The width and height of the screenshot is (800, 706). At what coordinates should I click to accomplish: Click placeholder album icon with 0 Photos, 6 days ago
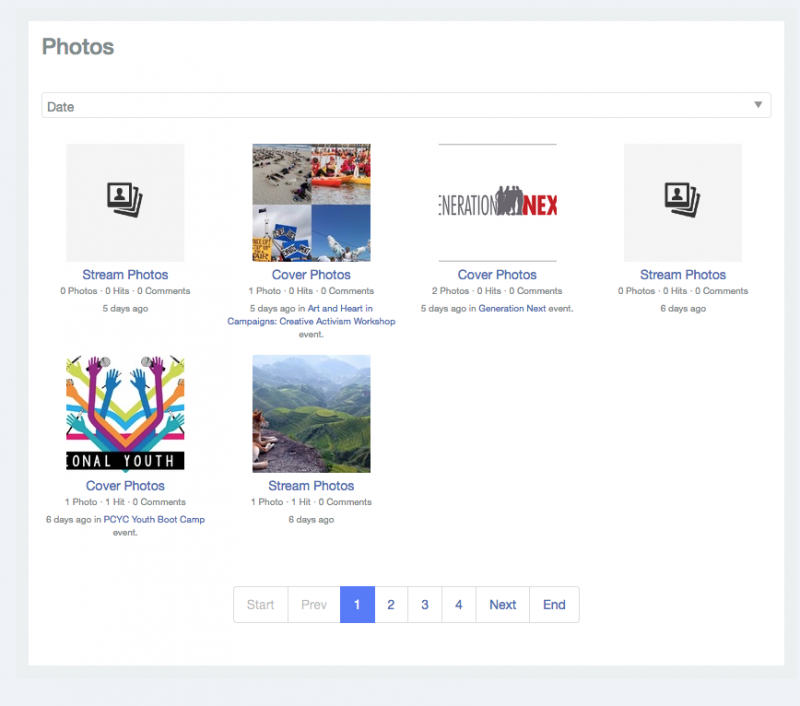(683, 203)
